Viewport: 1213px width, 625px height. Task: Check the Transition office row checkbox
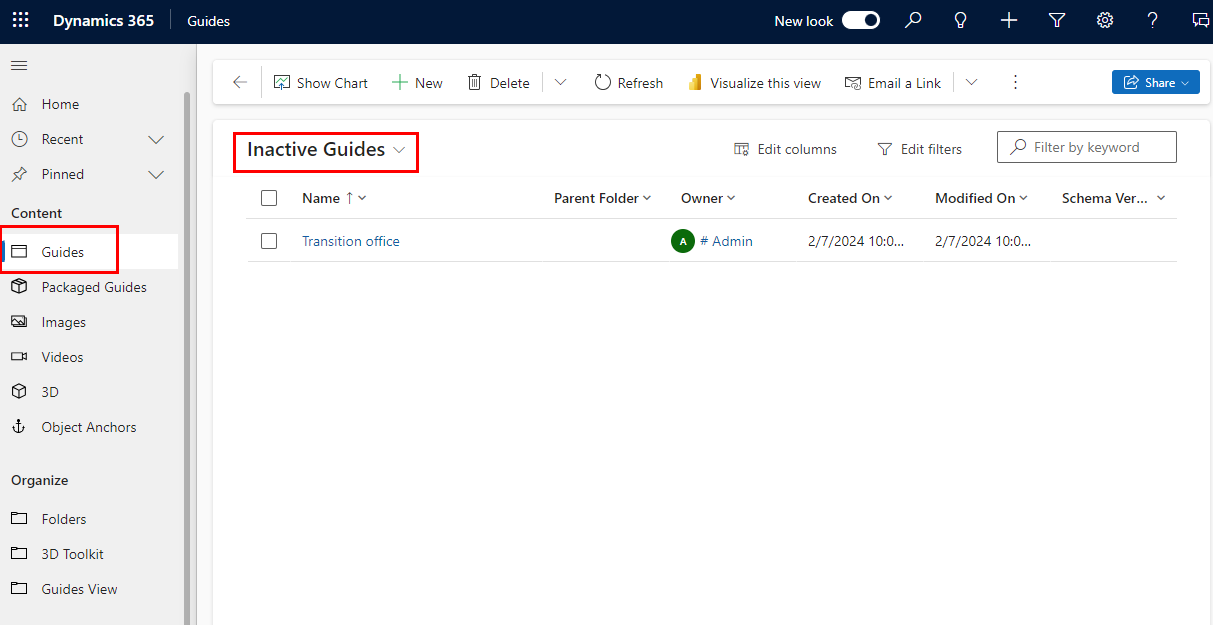pyautogui.click(x=269, y=240)
